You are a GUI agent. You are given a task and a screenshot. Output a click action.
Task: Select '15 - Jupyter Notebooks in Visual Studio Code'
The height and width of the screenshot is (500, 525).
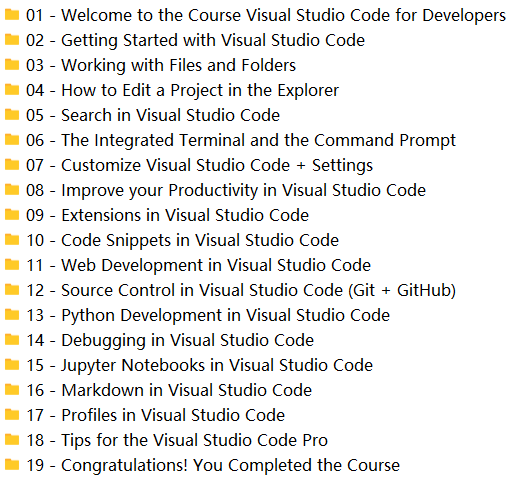click(x=200, y=365)
